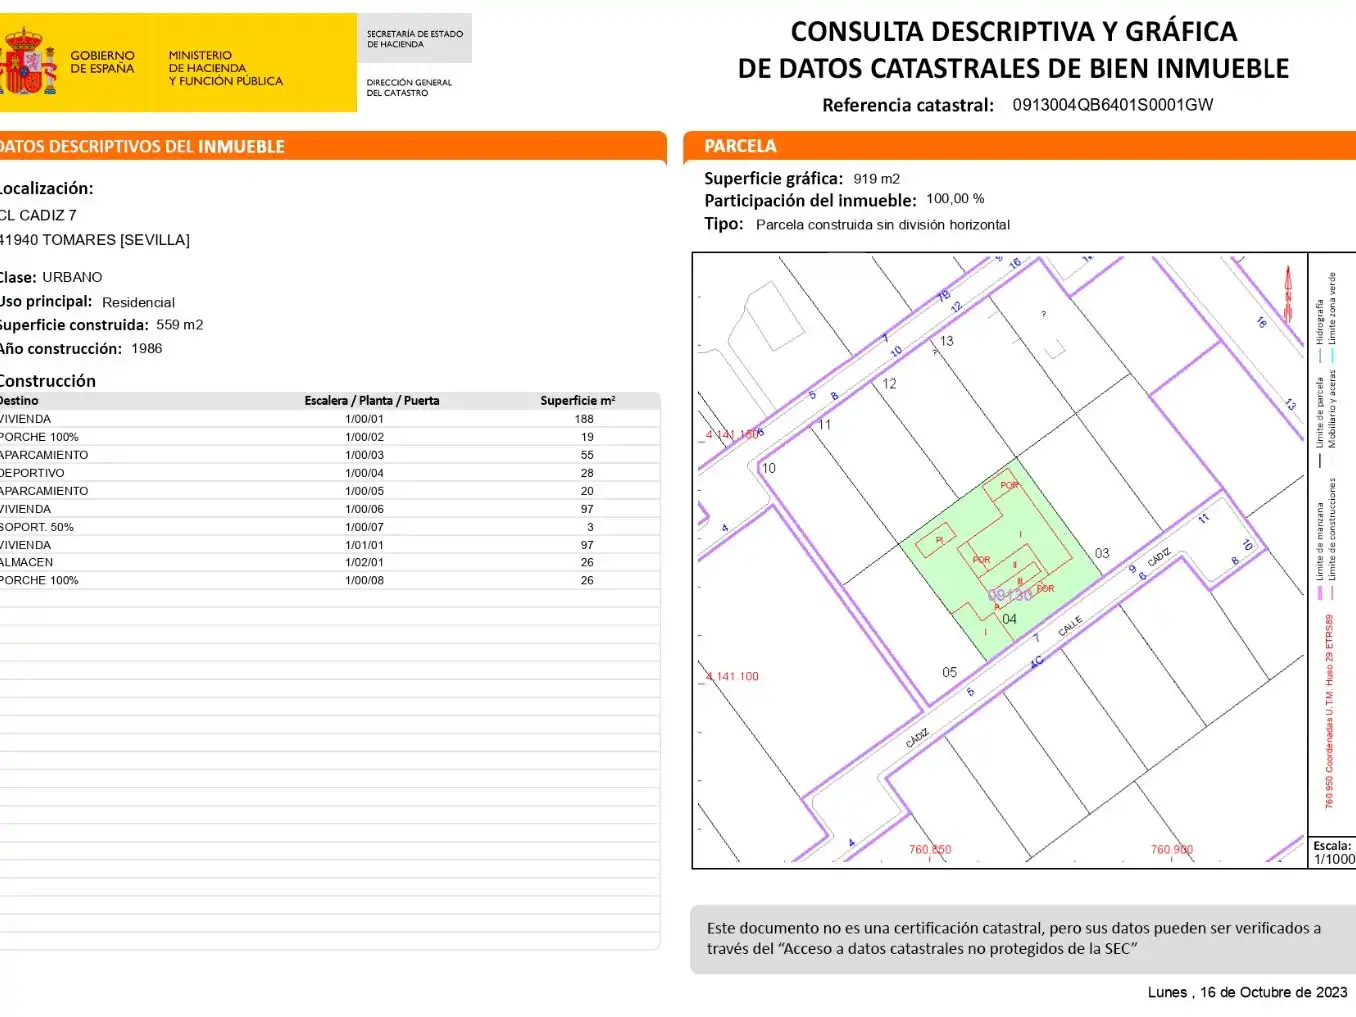Select the date "Lunes, 16 de Octubre de 2023"
Screen dimensions: 1356x1017
pos(1248,992)
